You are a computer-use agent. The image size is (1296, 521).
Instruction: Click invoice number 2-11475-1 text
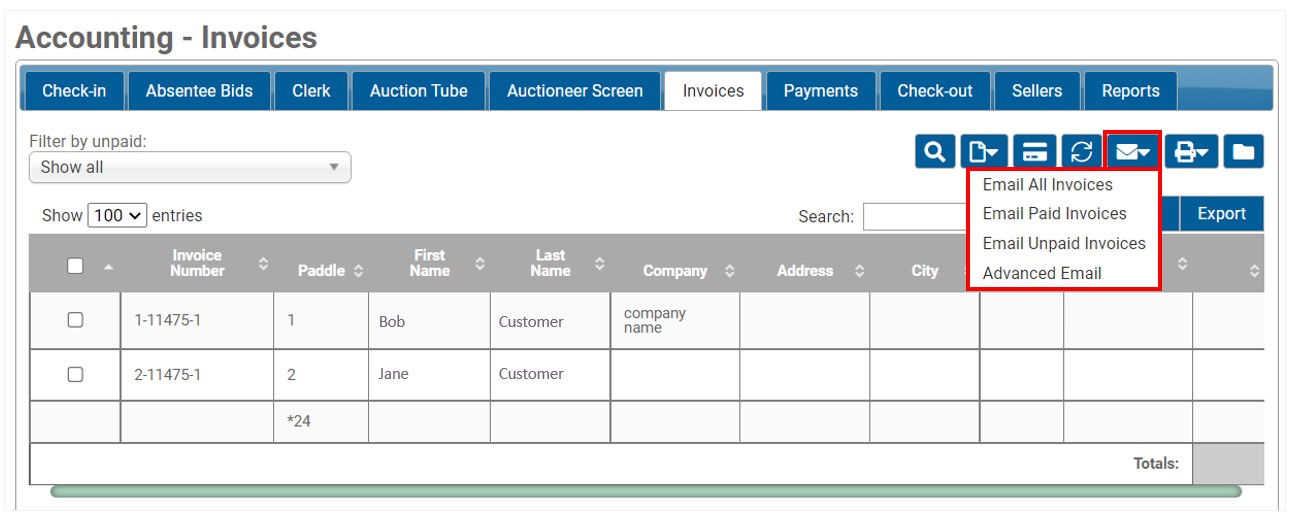click(168, 374)
